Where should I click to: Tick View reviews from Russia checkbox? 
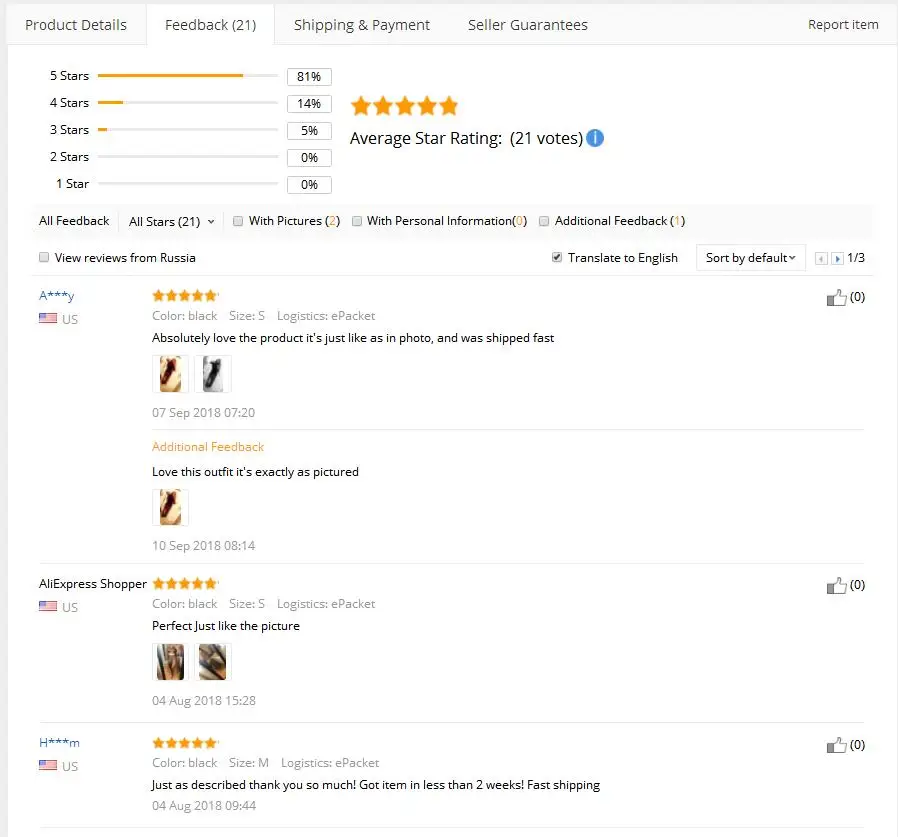click(44, 257)
